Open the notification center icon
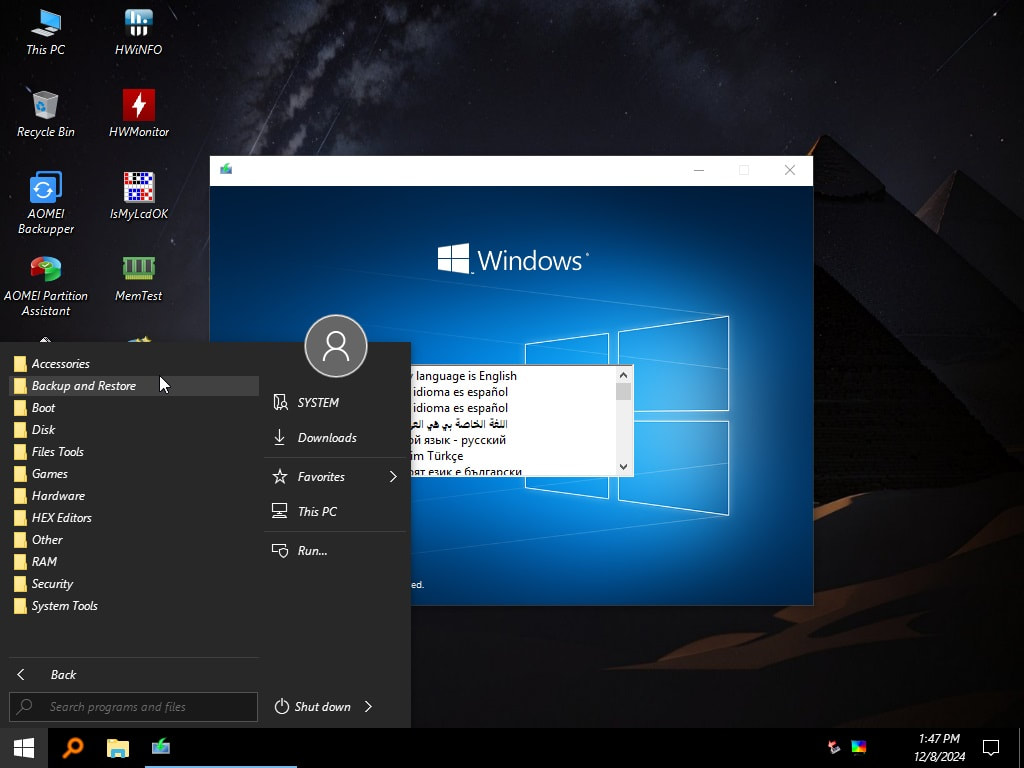 pos(991,747)
